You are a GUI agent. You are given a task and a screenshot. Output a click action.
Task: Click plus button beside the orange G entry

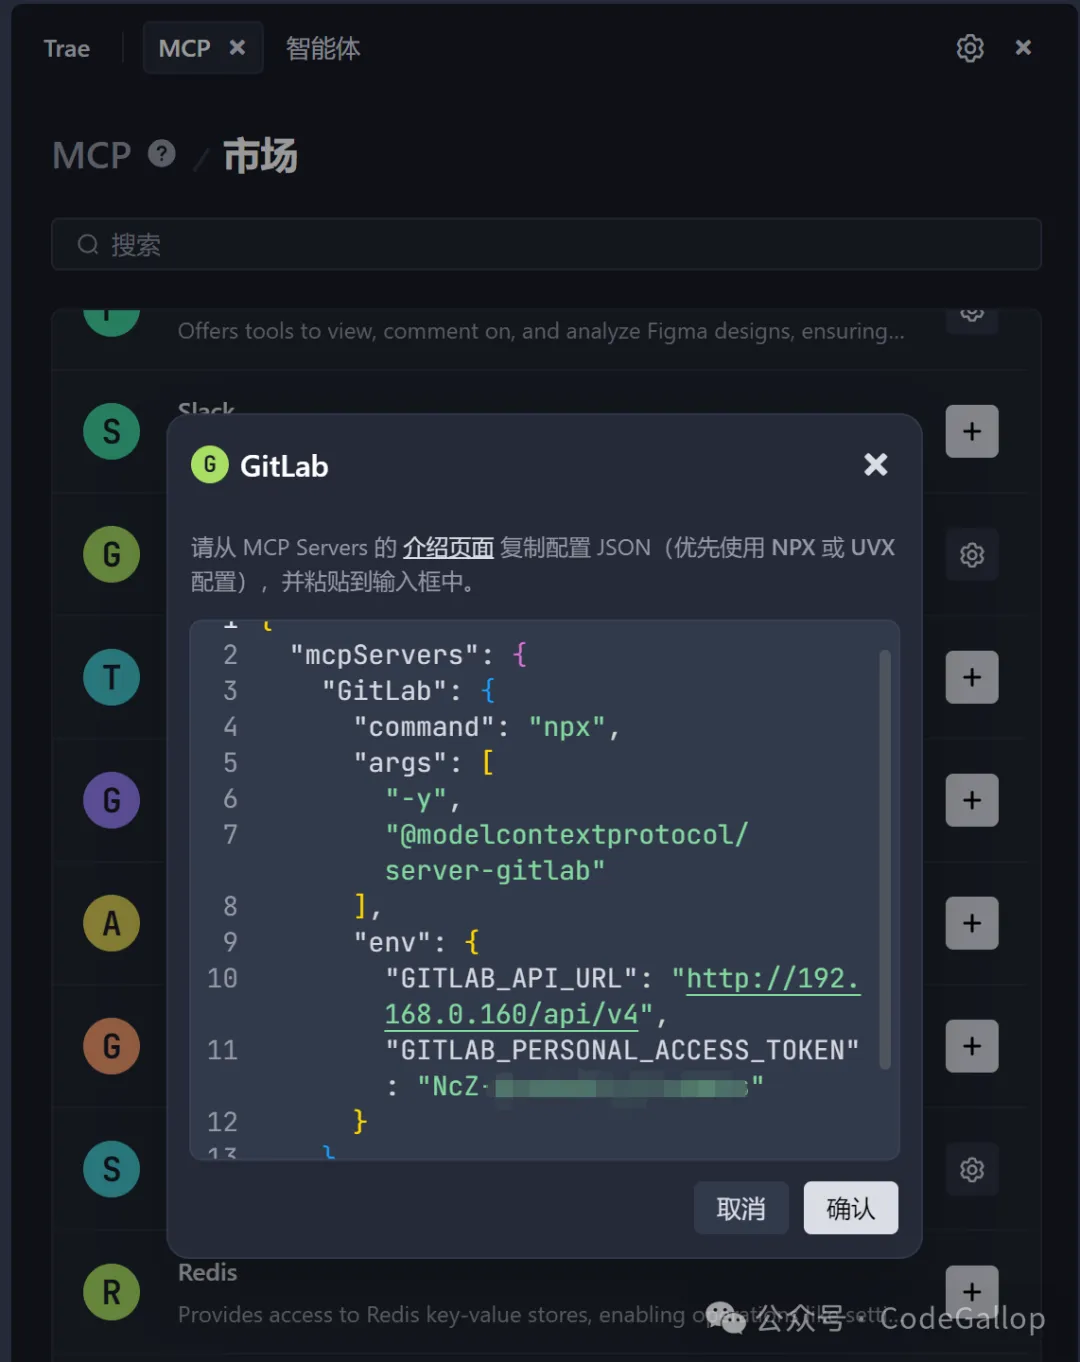click(972, 1046)
